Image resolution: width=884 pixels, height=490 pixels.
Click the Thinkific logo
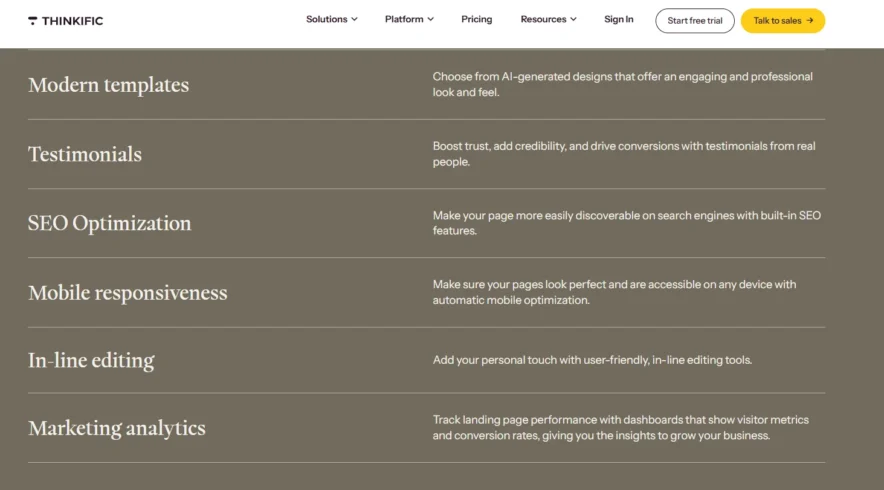pyautogui.click(x=65, y=20)
